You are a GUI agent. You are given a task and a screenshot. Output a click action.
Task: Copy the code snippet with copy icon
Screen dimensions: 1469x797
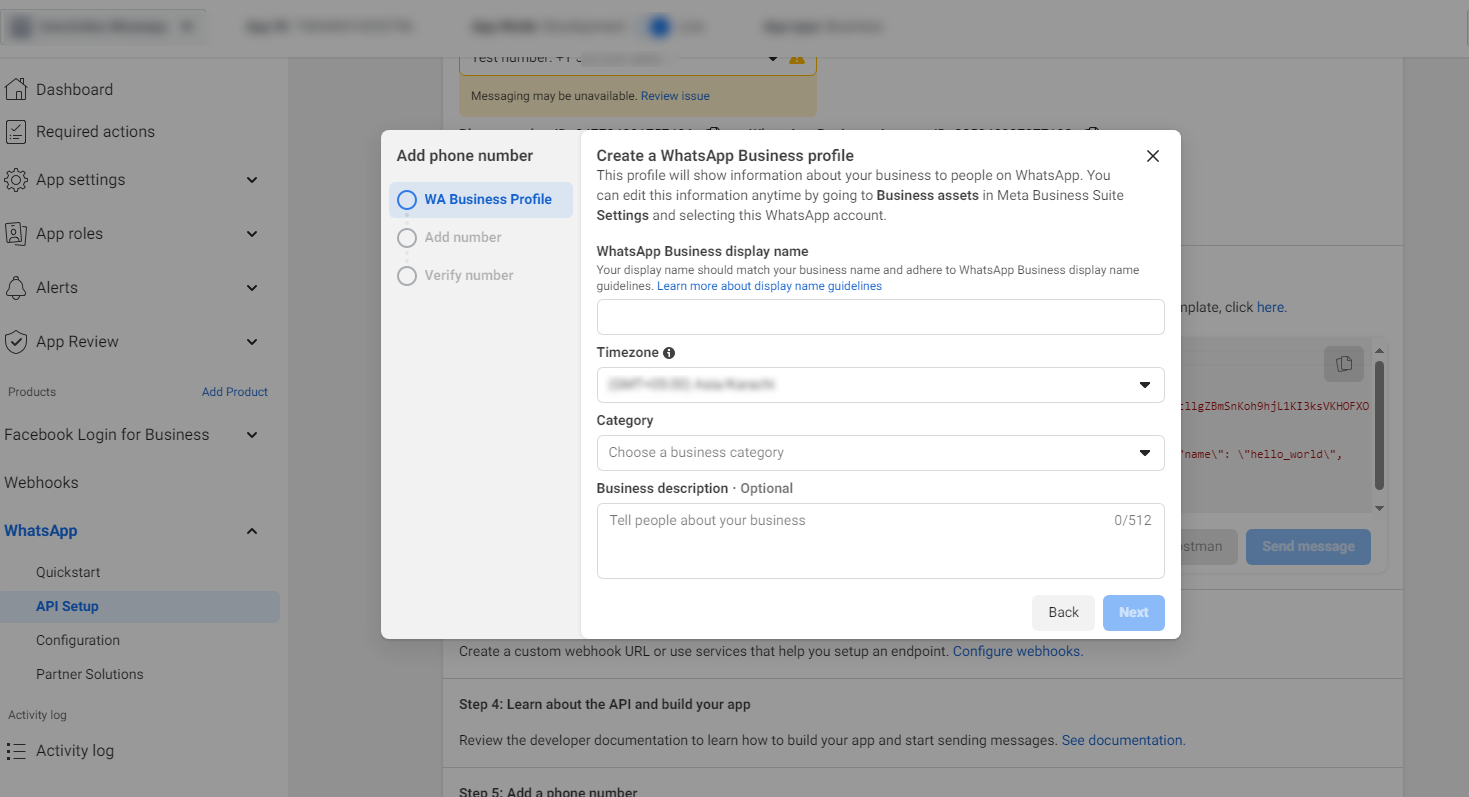[1344, 363]
